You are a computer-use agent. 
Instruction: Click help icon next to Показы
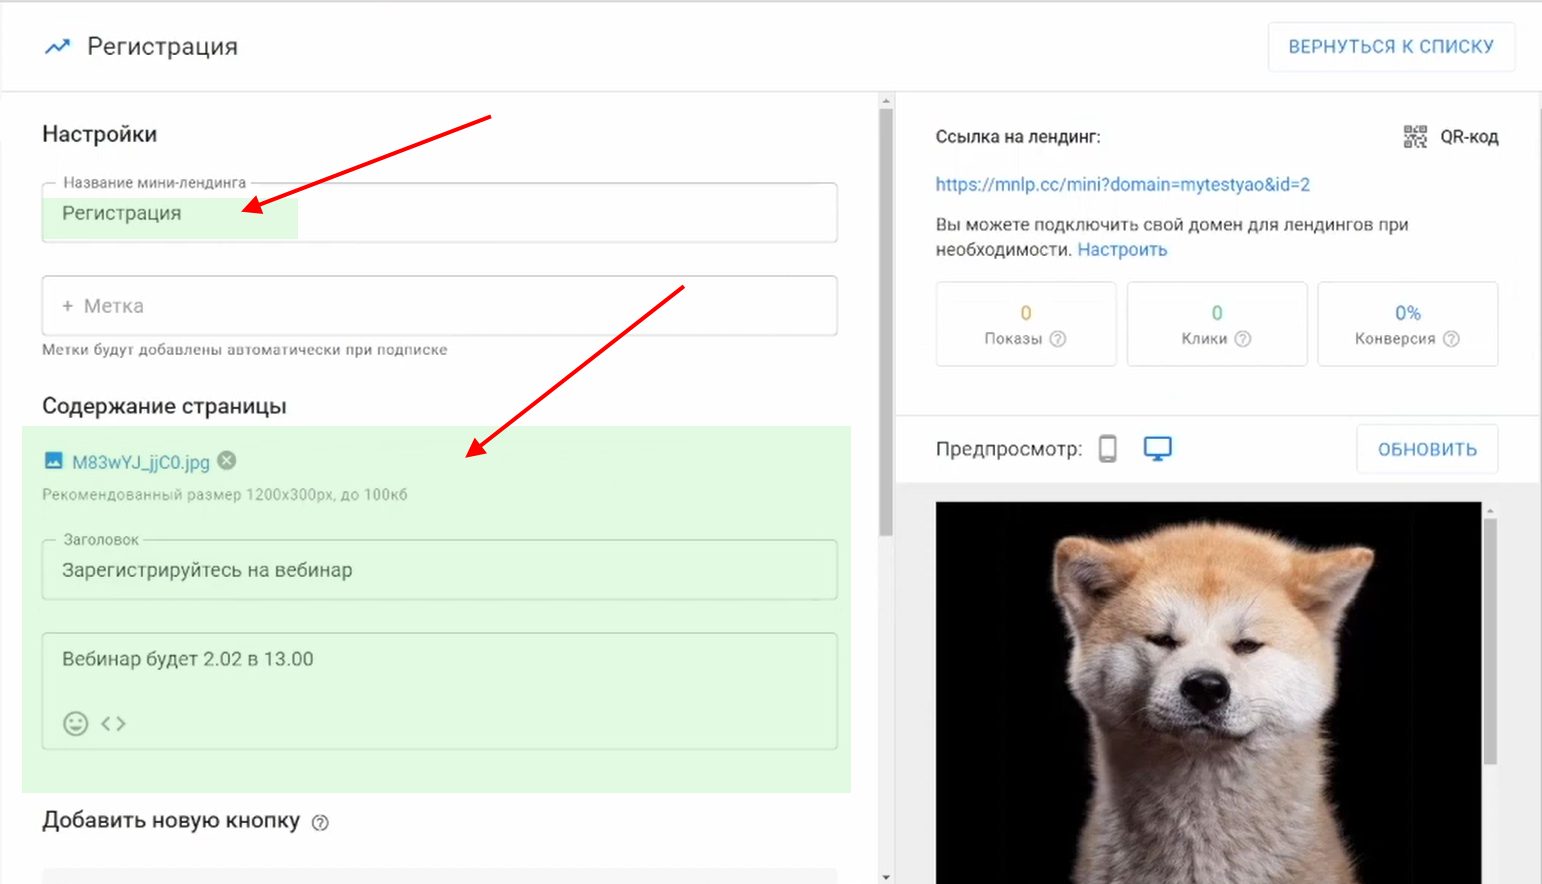[x=1058, y=339]
